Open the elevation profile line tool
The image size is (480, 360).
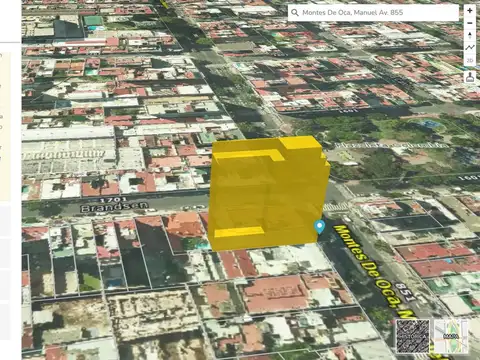470,48
